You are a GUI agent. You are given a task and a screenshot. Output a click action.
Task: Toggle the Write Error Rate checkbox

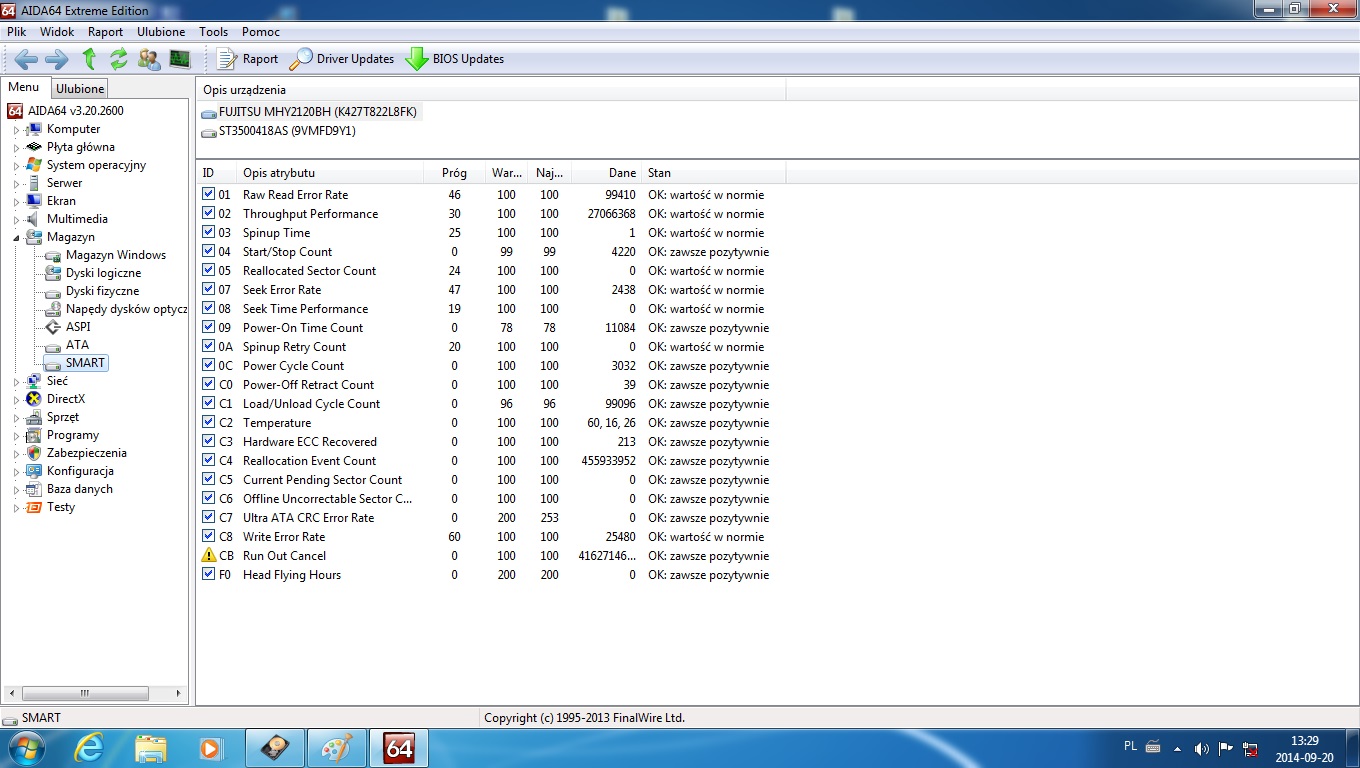click(209, 536)
